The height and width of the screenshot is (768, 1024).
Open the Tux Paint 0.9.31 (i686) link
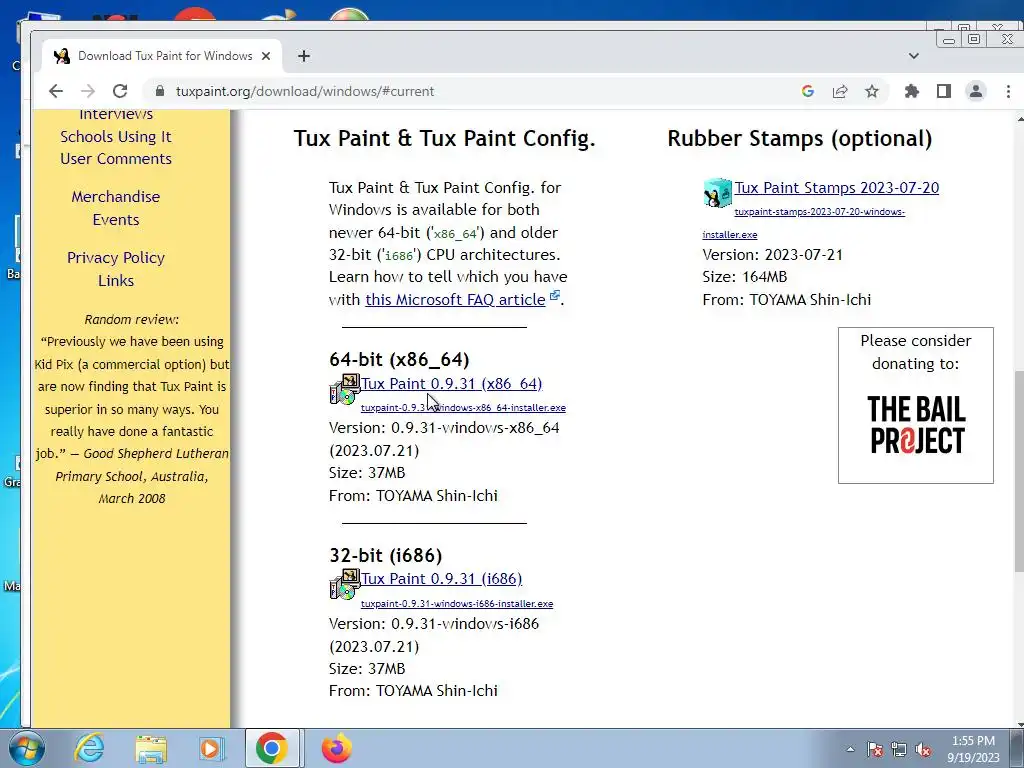point(441,579)
